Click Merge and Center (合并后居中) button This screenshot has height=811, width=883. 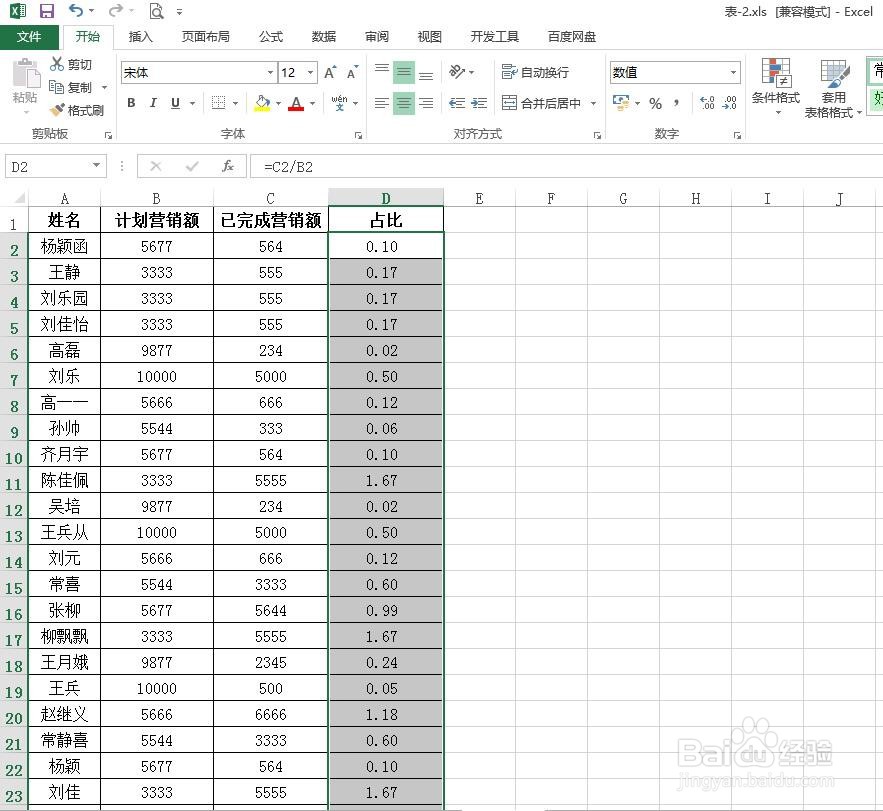(x=541, y=103)
